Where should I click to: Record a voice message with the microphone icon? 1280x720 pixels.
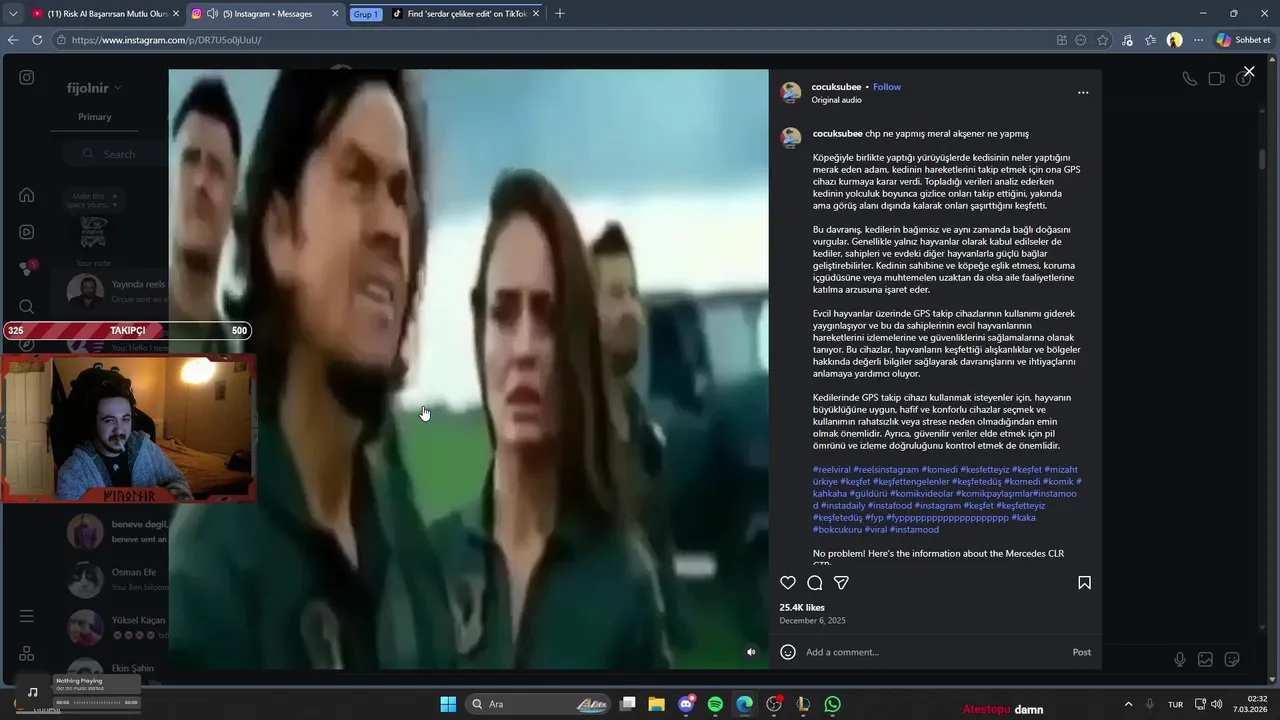pos(1180,659)
